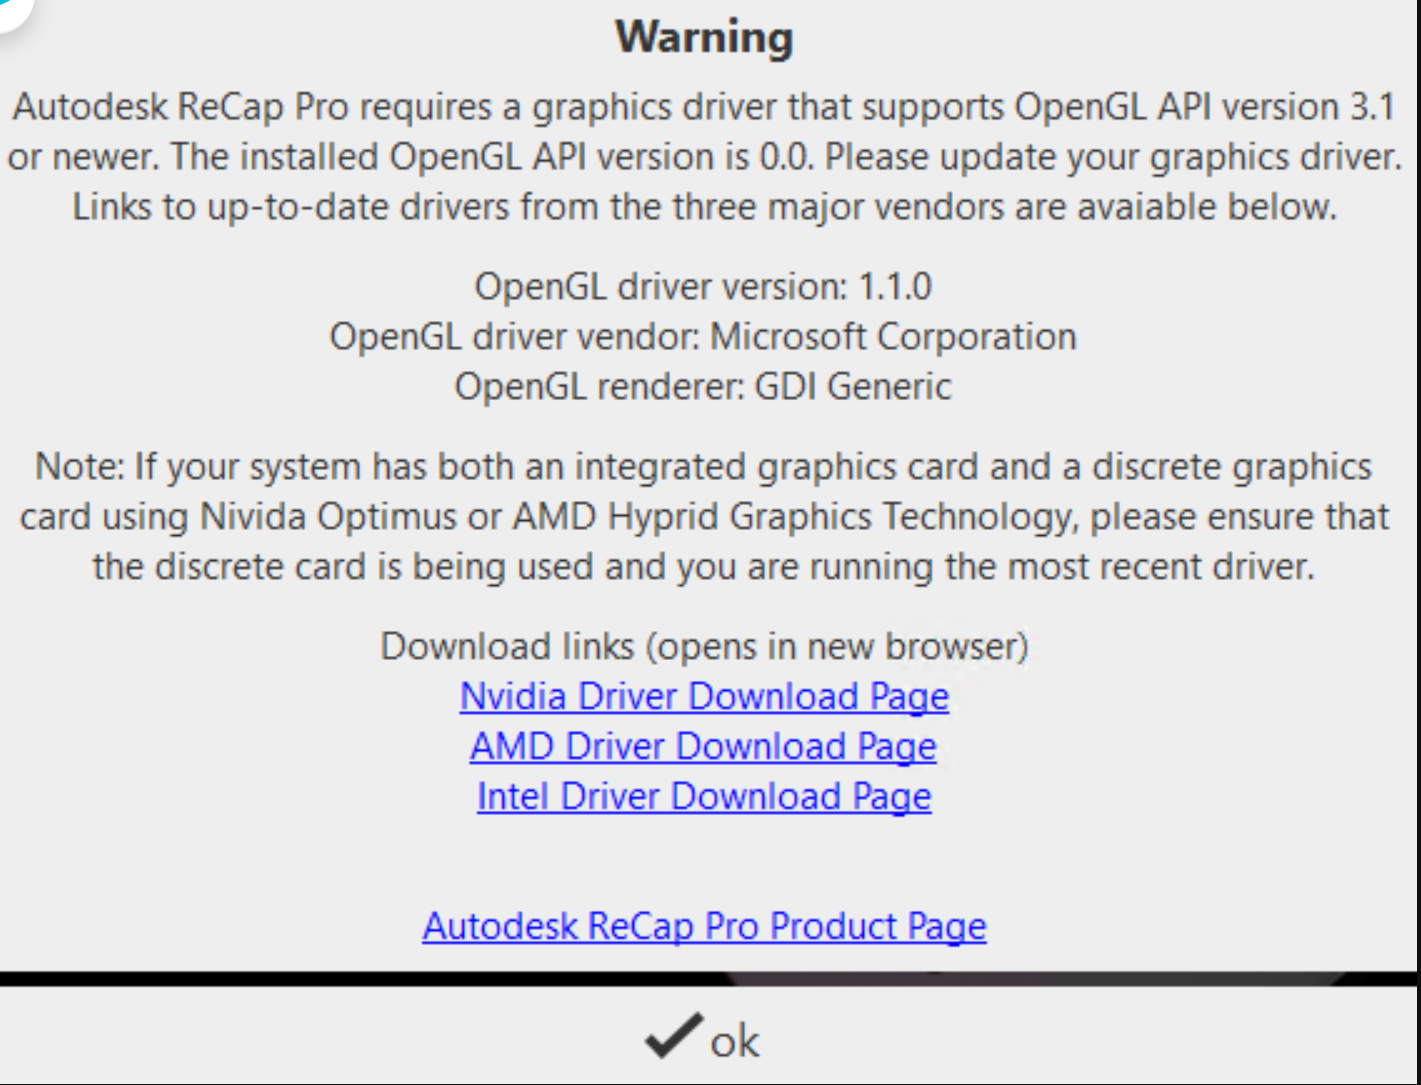The width and height of the screenshot is (1421, 1085).
Task: Click the checkmark icon beside ok
Action: click(x=672, y=1037)
